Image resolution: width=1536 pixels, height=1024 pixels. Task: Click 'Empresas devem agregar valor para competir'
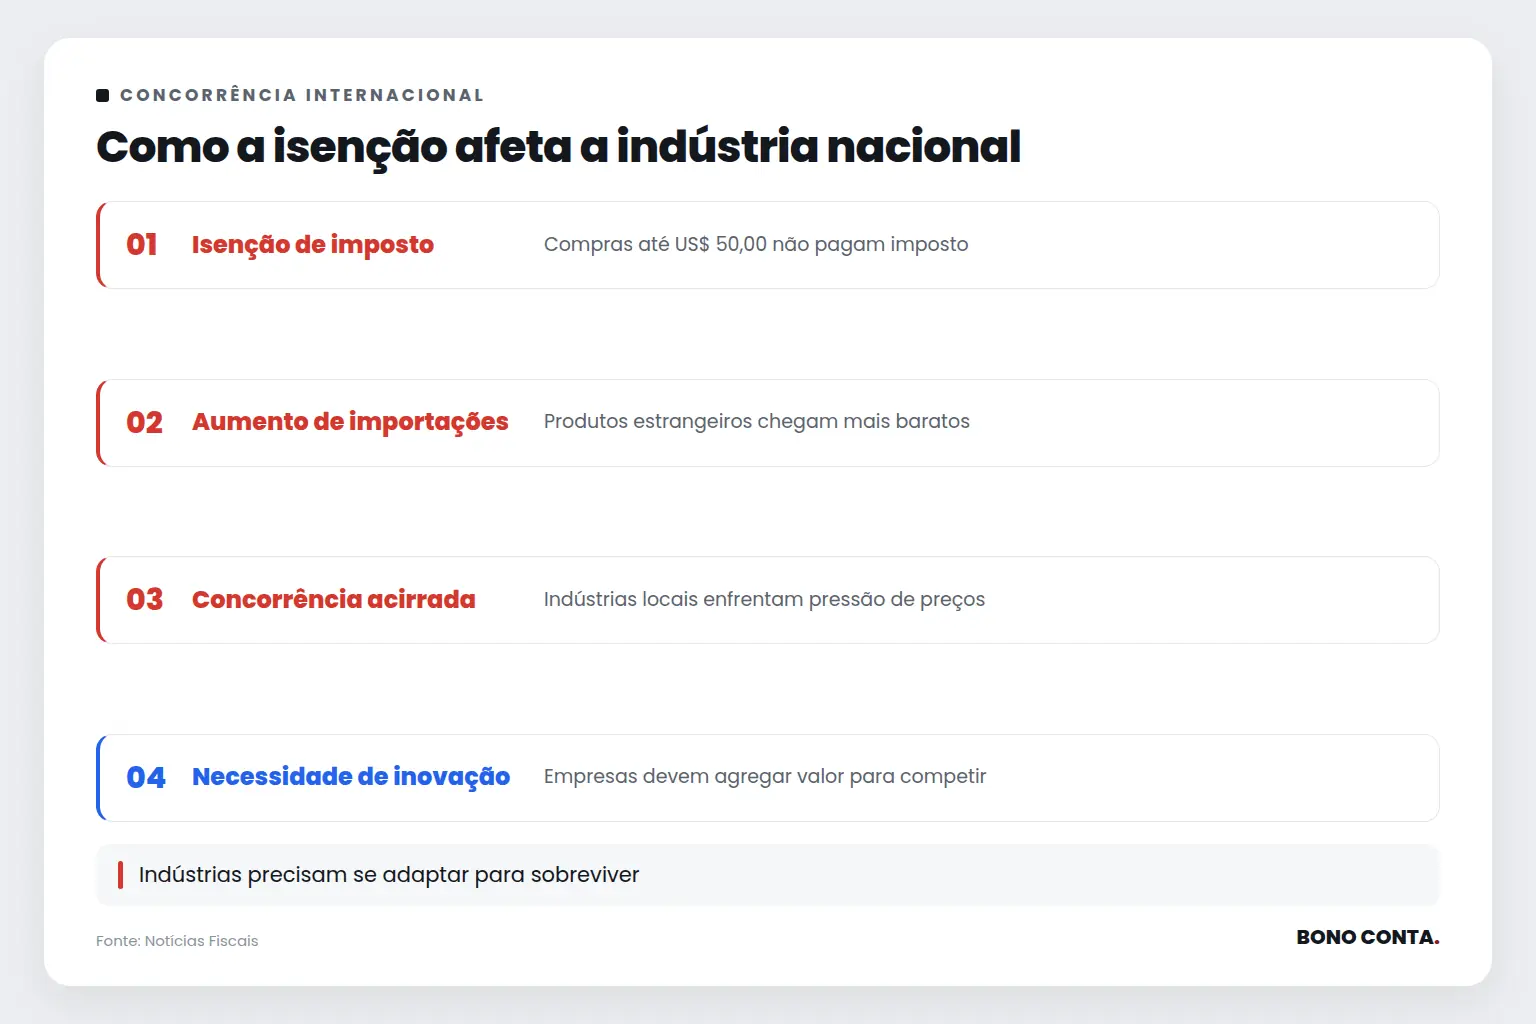pyautogui.click(x=765, y=776)
